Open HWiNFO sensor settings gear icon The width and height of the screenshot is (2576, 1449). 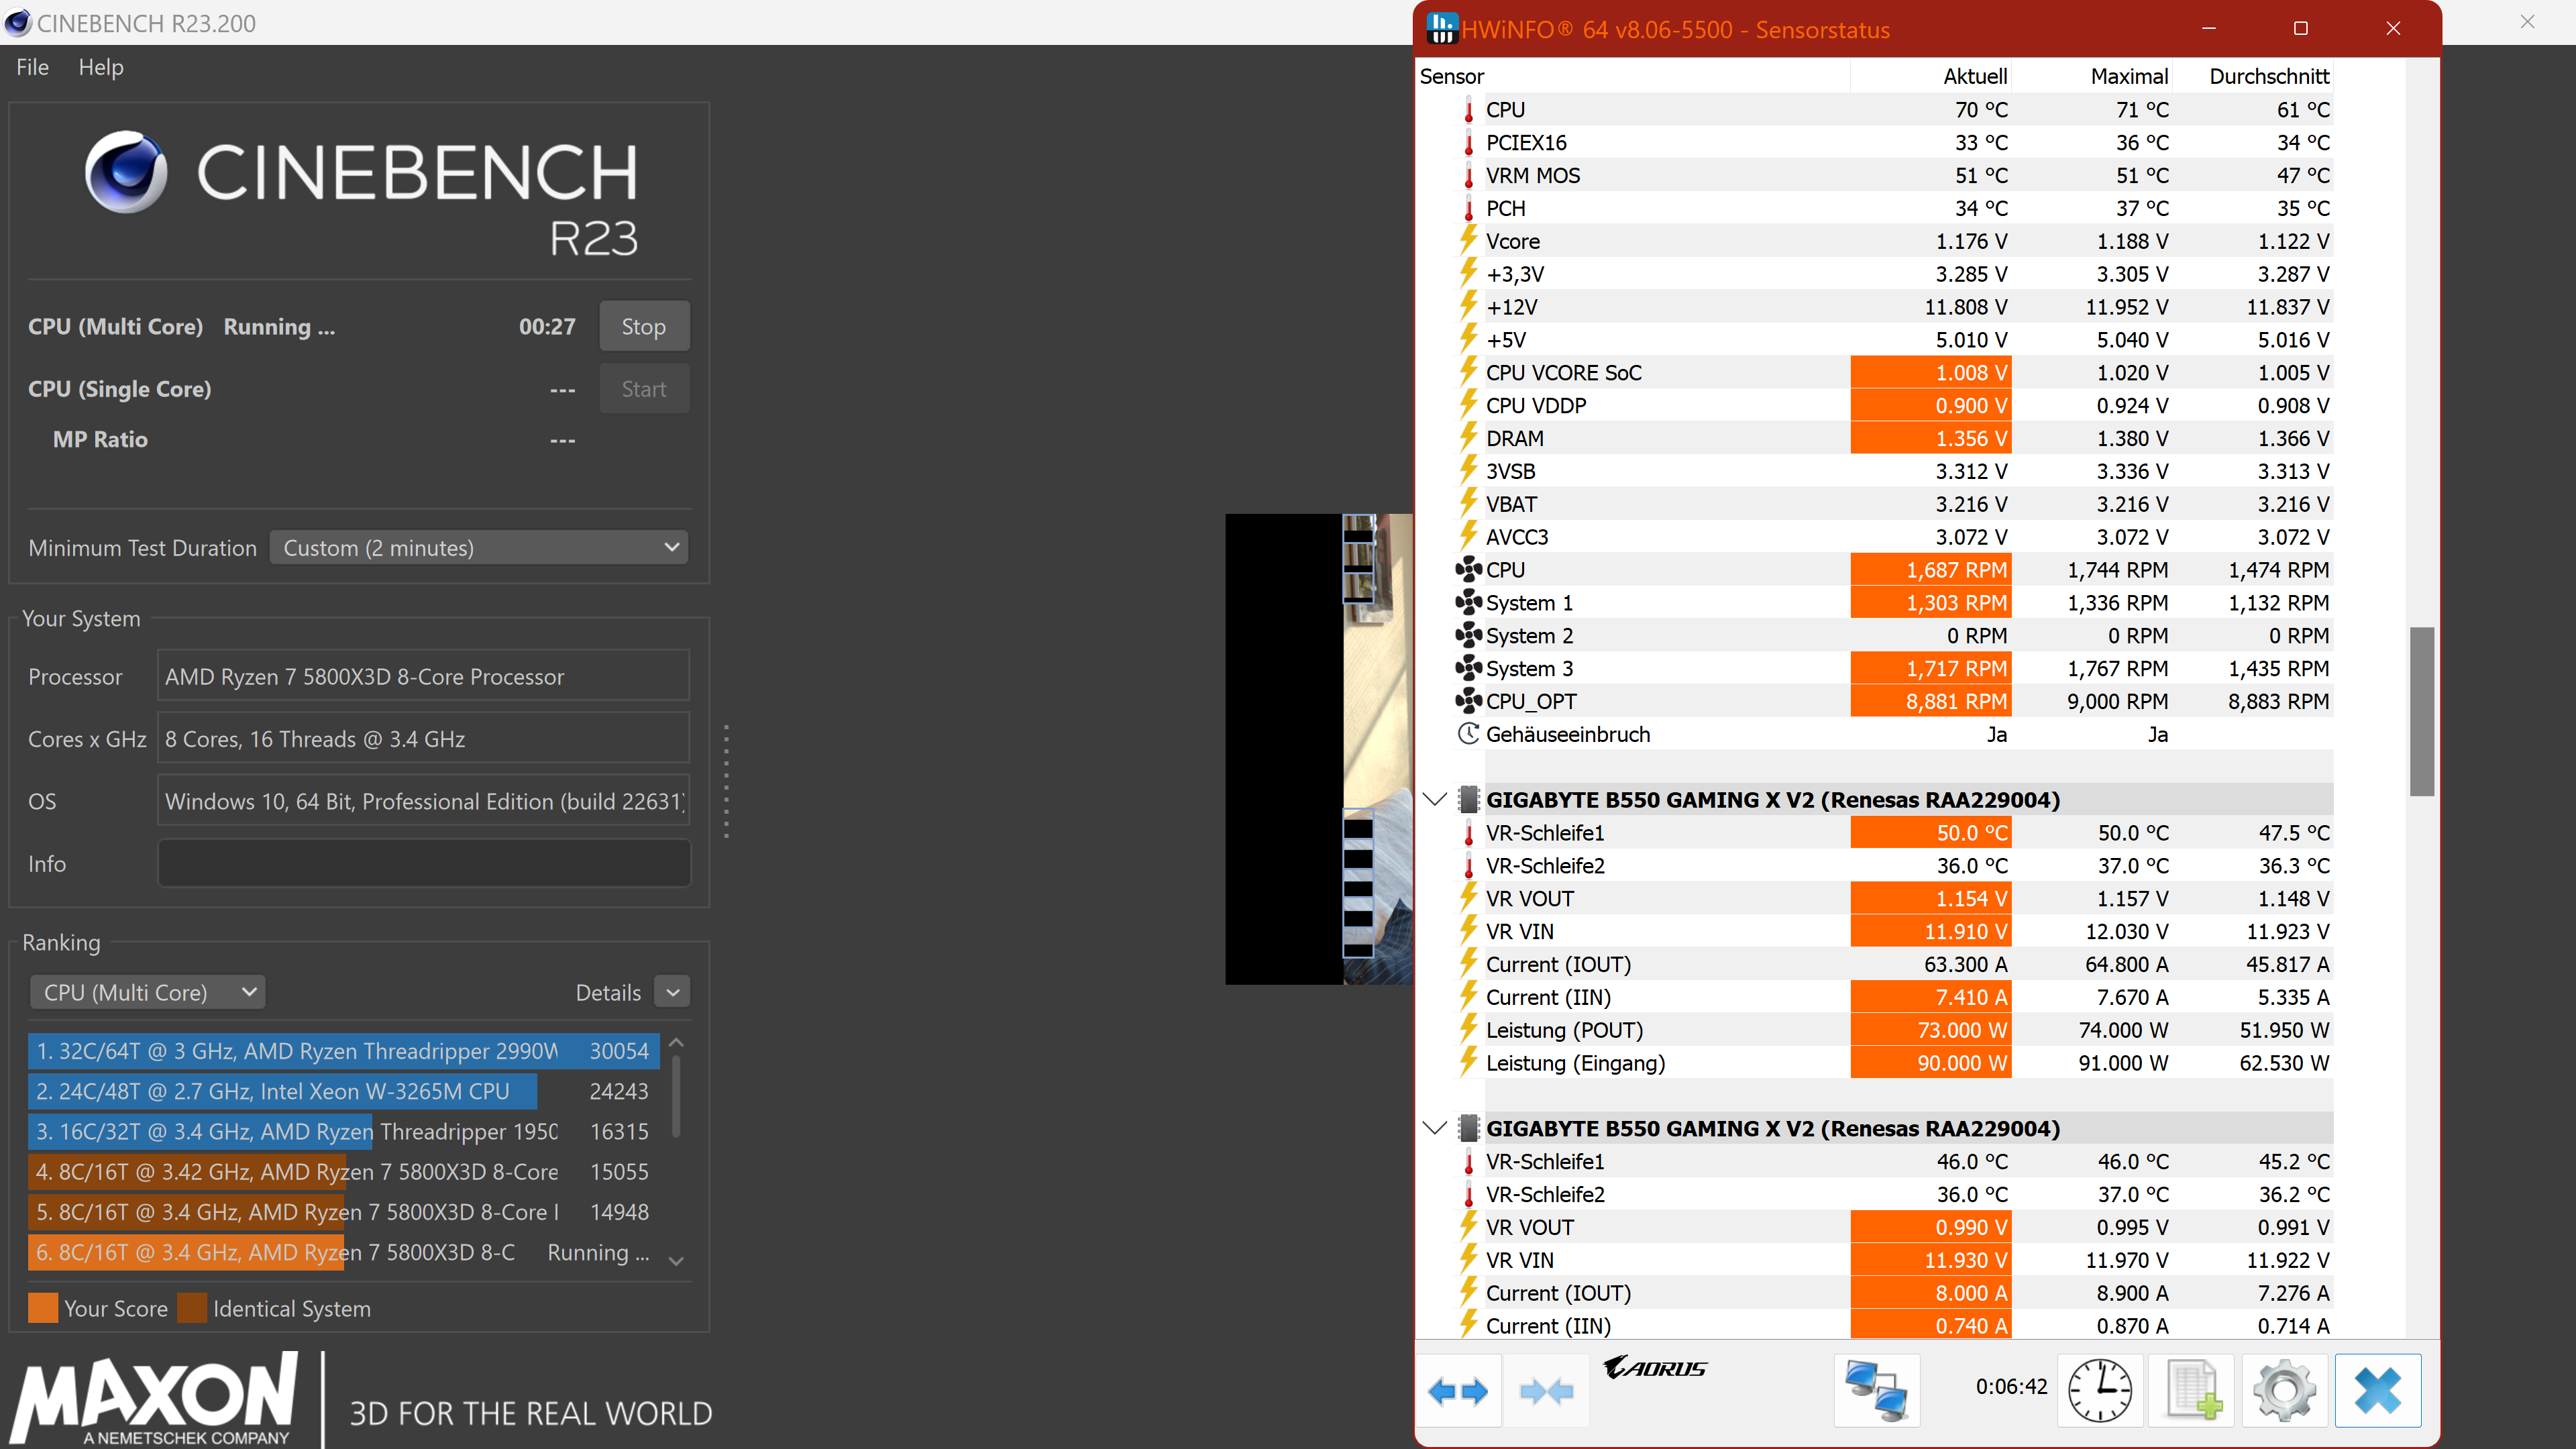click(2284, 1390)
